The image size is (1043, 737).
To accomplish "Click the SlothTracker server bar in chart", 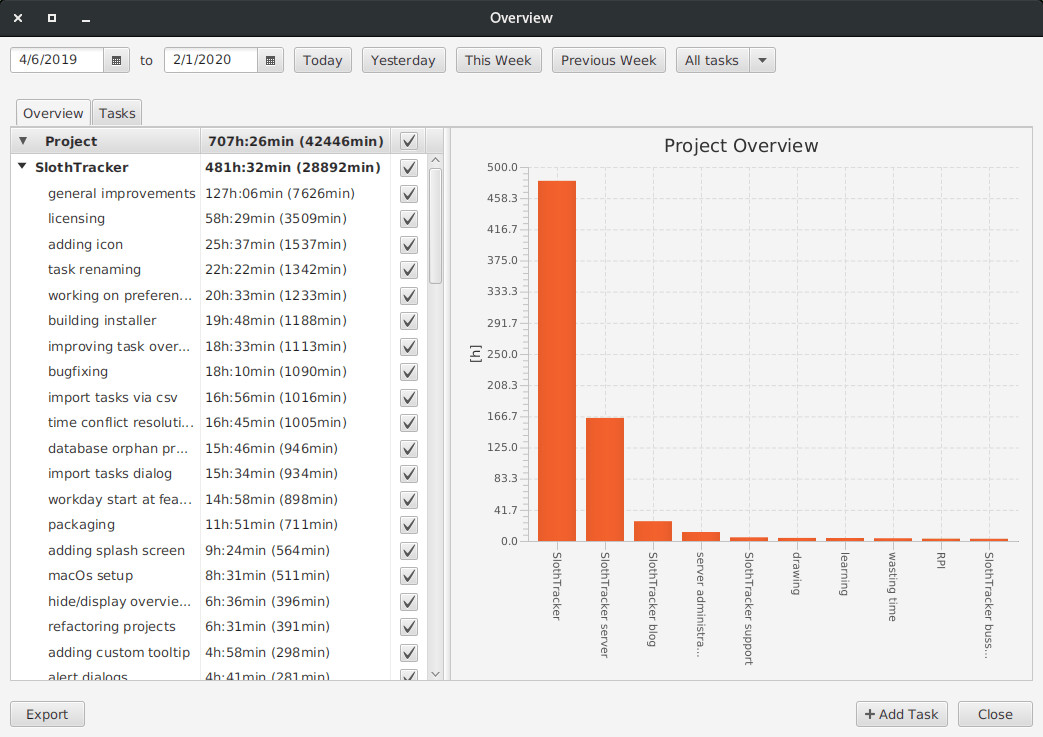I will (x=605, y=480).
